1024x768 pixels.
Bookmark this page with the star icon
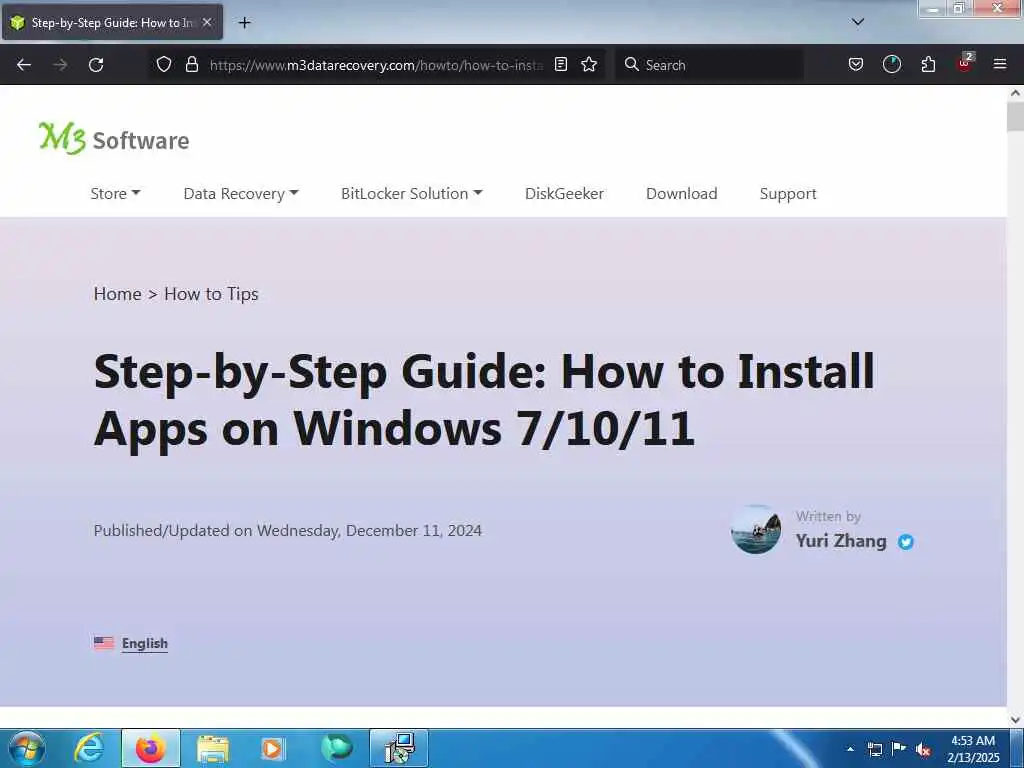coord(589,65)
